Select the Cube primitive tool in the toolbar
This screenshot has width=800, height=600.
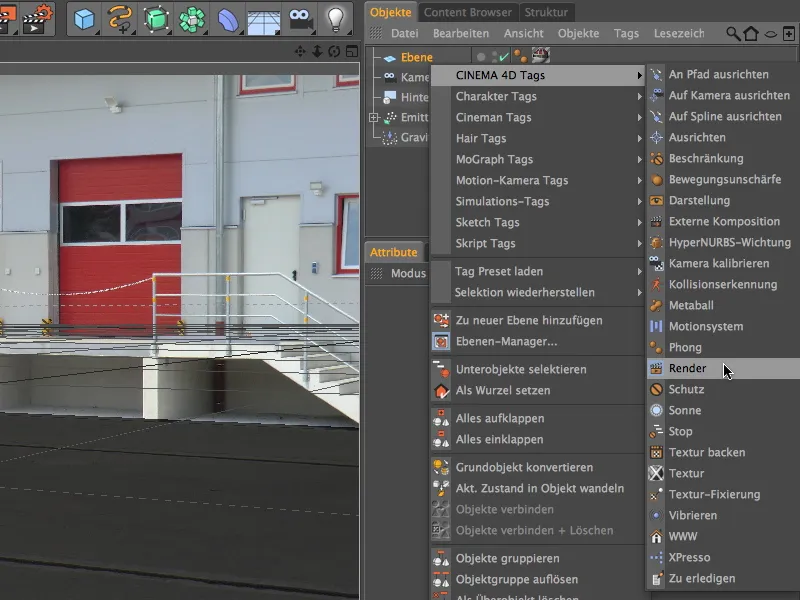pyautogui.click(x=84, y=18)
